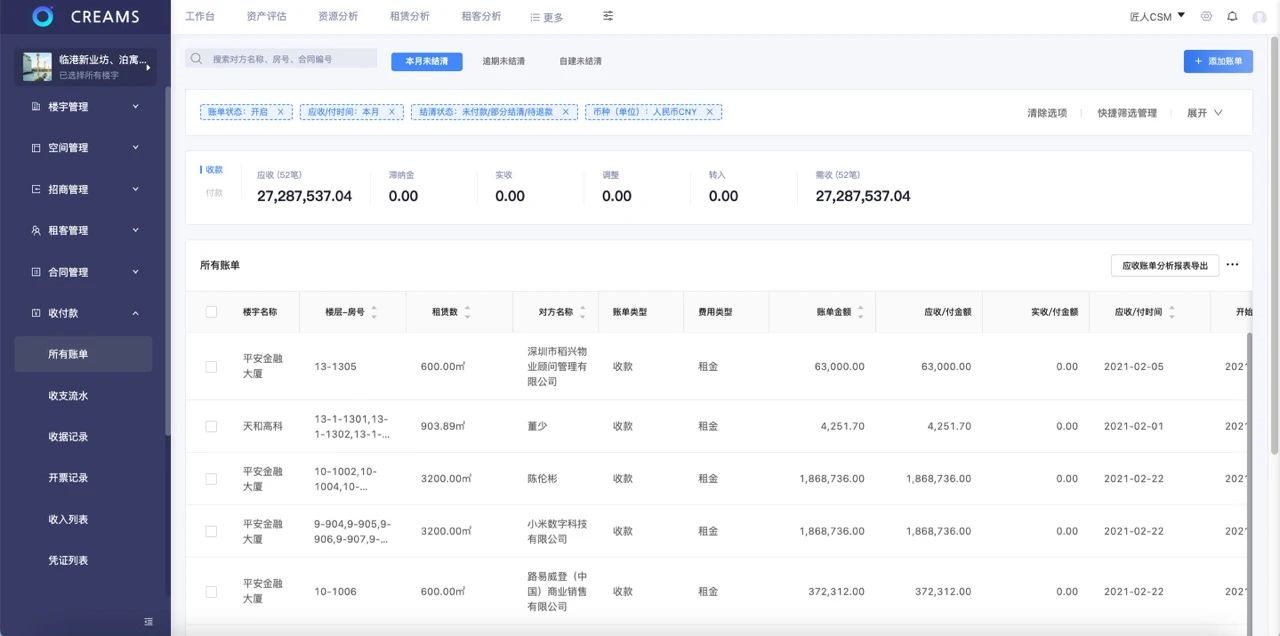Open 资产评估 top navigation item
Screen dimensions: 1280x636
tap(266, 17)
